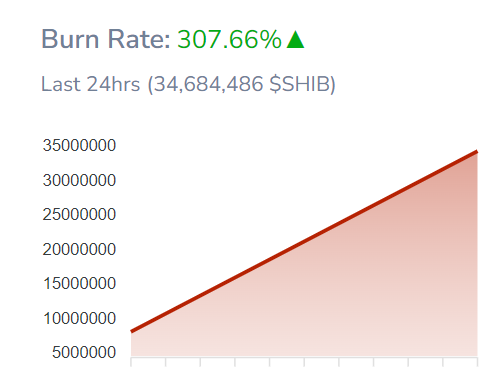This screenshot has width=503, height=389.
Task: Click the 10000000 y-axis label
Action: click(x=80, y=318)
